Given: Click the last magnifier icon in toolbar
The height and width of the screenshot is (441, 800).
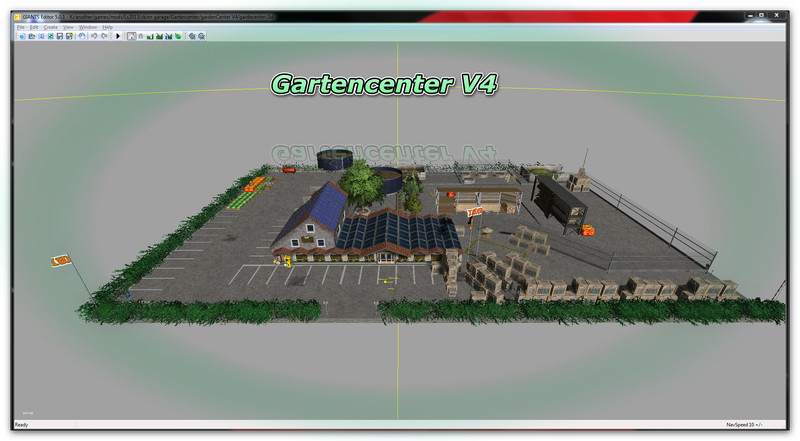Looking at the screenshot, I should [201, 36].
